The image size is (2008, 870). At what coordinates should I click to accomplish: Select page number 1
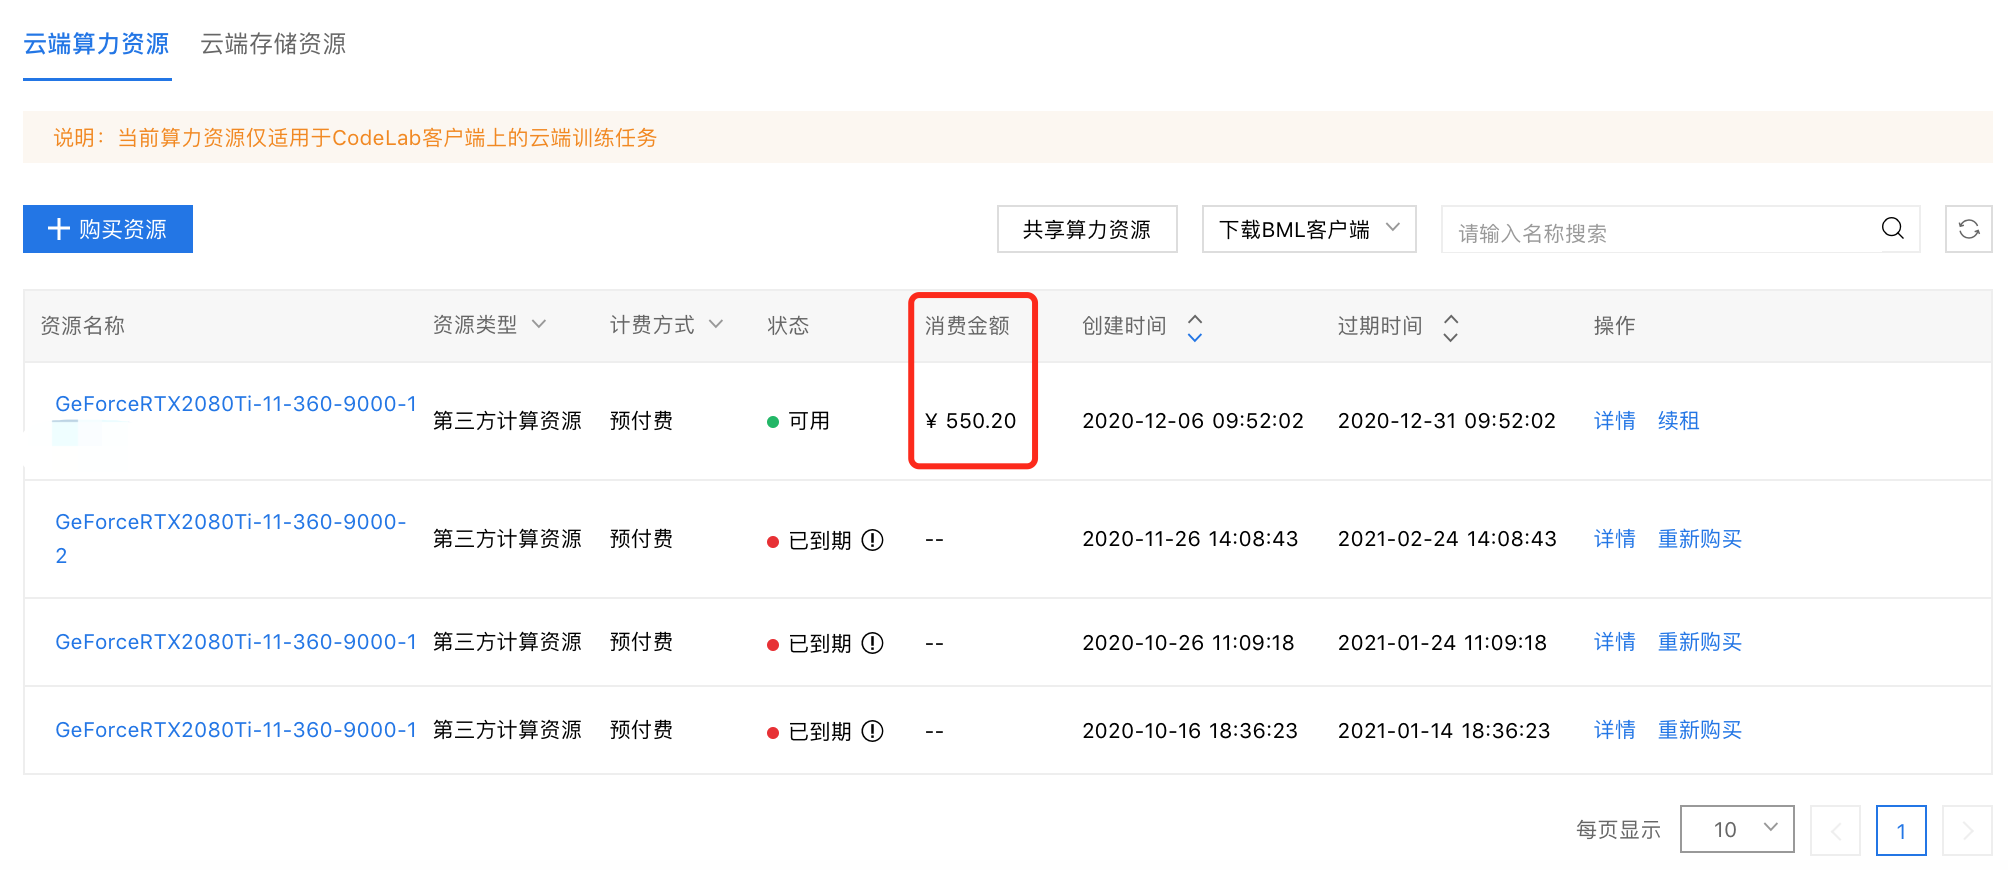(1901, 830)
